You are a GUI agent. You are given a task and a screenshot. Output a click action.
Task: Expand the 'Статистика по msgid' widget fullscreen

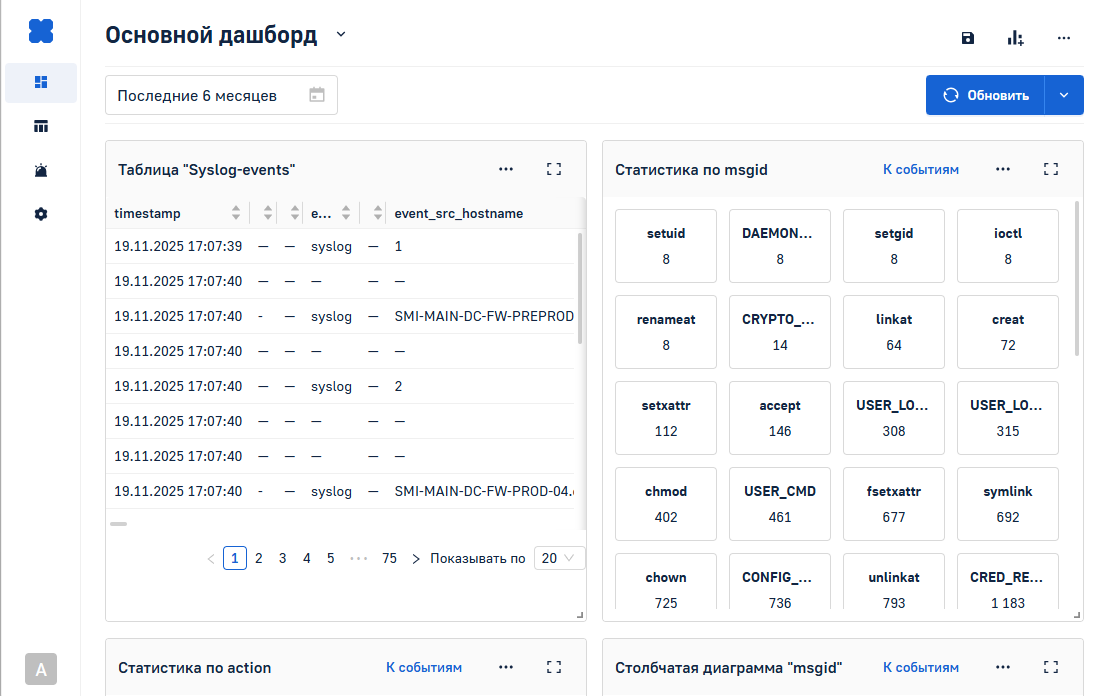pyautogui.click(x=1050, y=169)
